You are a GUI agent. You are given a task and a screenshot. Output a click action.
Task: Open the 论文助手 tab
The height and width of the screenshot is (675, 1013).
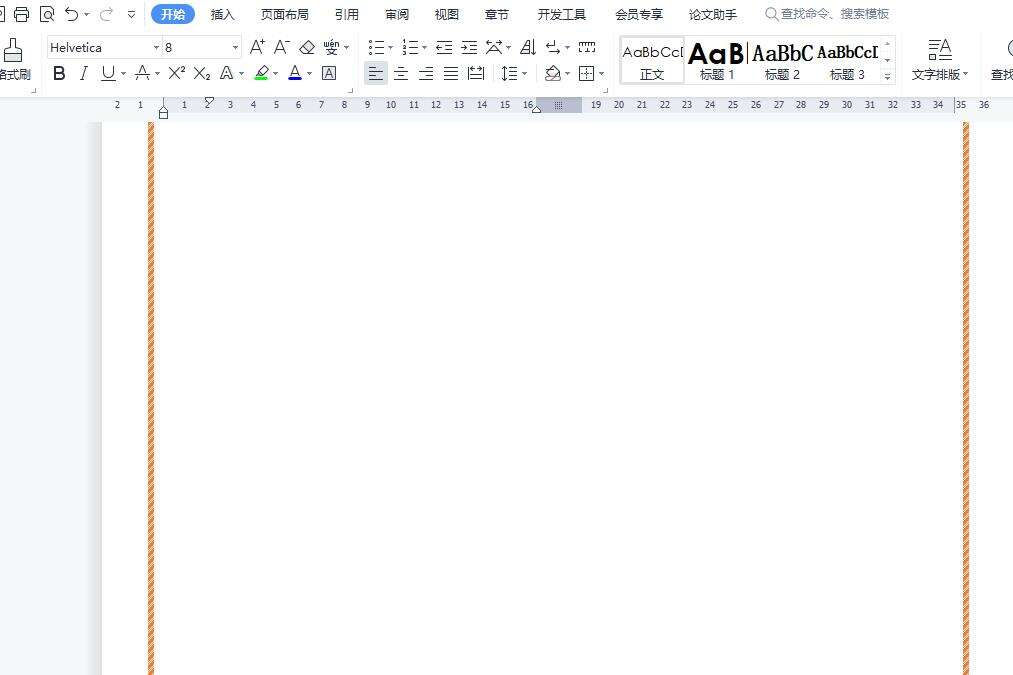point(713,14)
